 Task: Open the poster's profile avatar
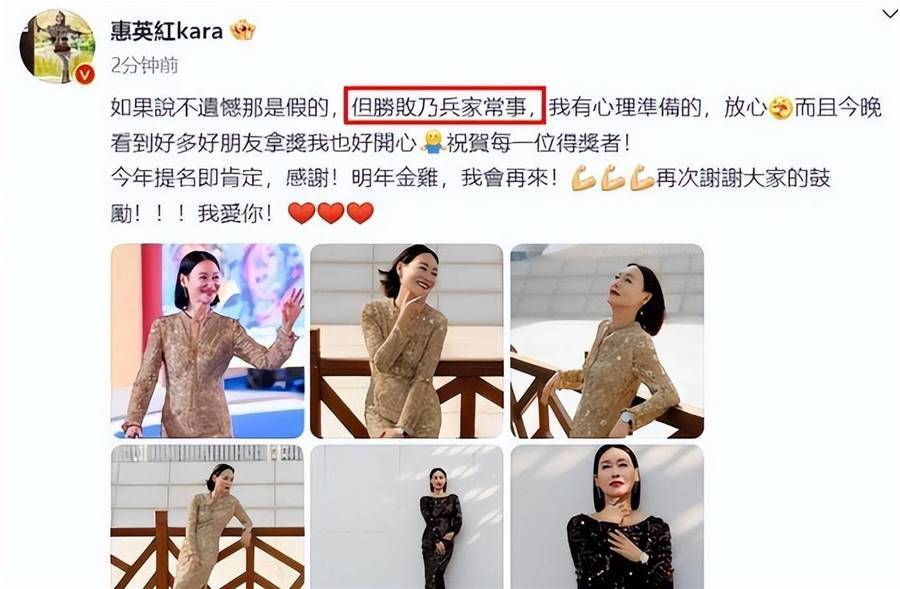57,46
